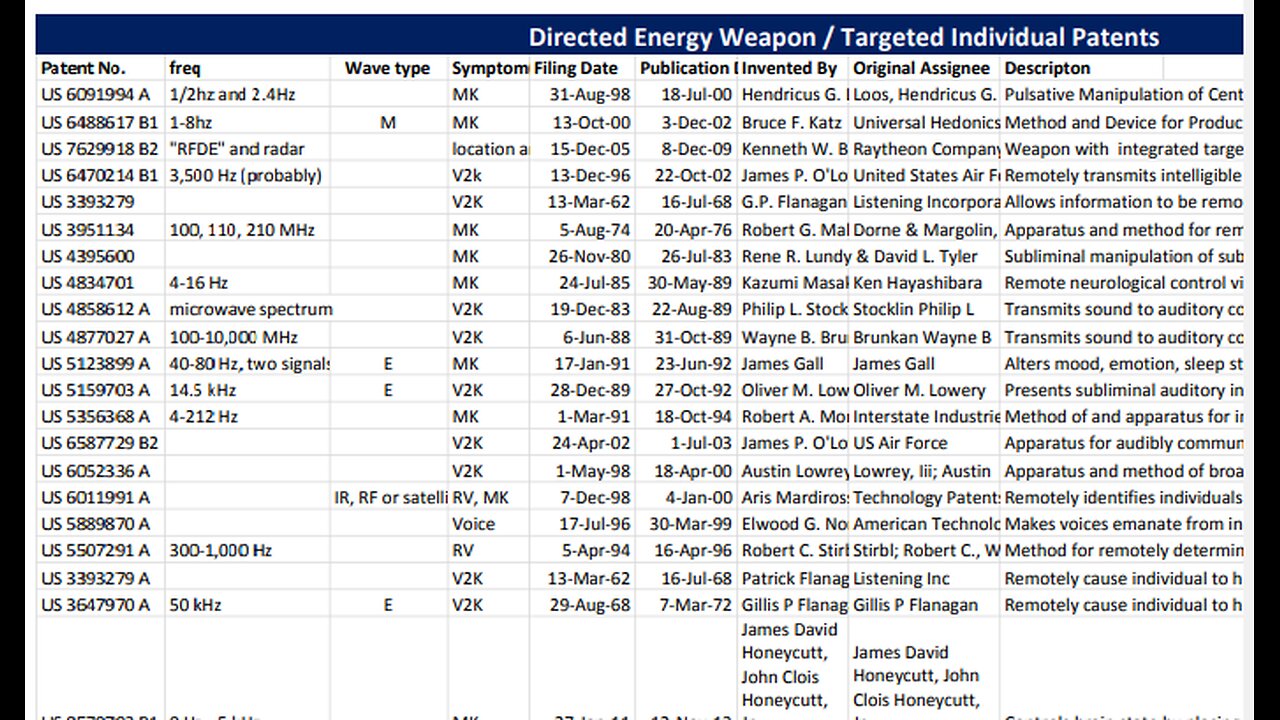The height and width of the screenshot is (720, 1280).
Task: Select assignee "Lowrey, Iii; Austin"
Action: click(x=922, y=471)
